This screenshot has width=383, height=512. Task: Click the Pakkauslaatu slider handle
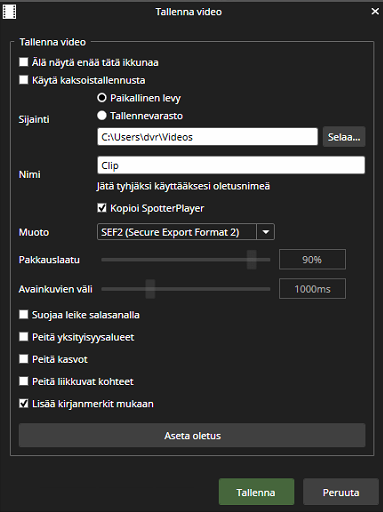pos(252,260)
